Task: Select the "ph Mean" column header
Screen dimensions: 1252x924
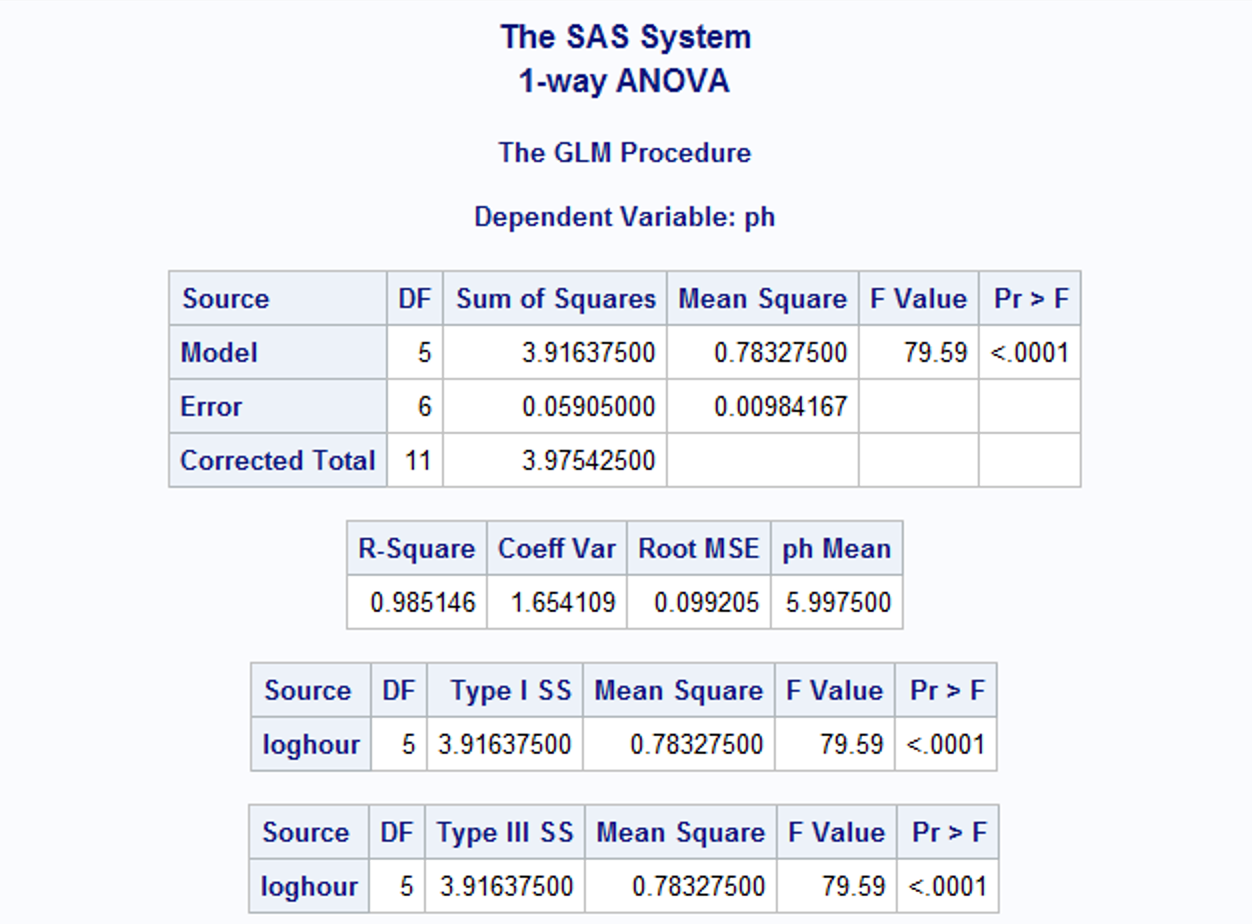Action: [x=837, y=549]
